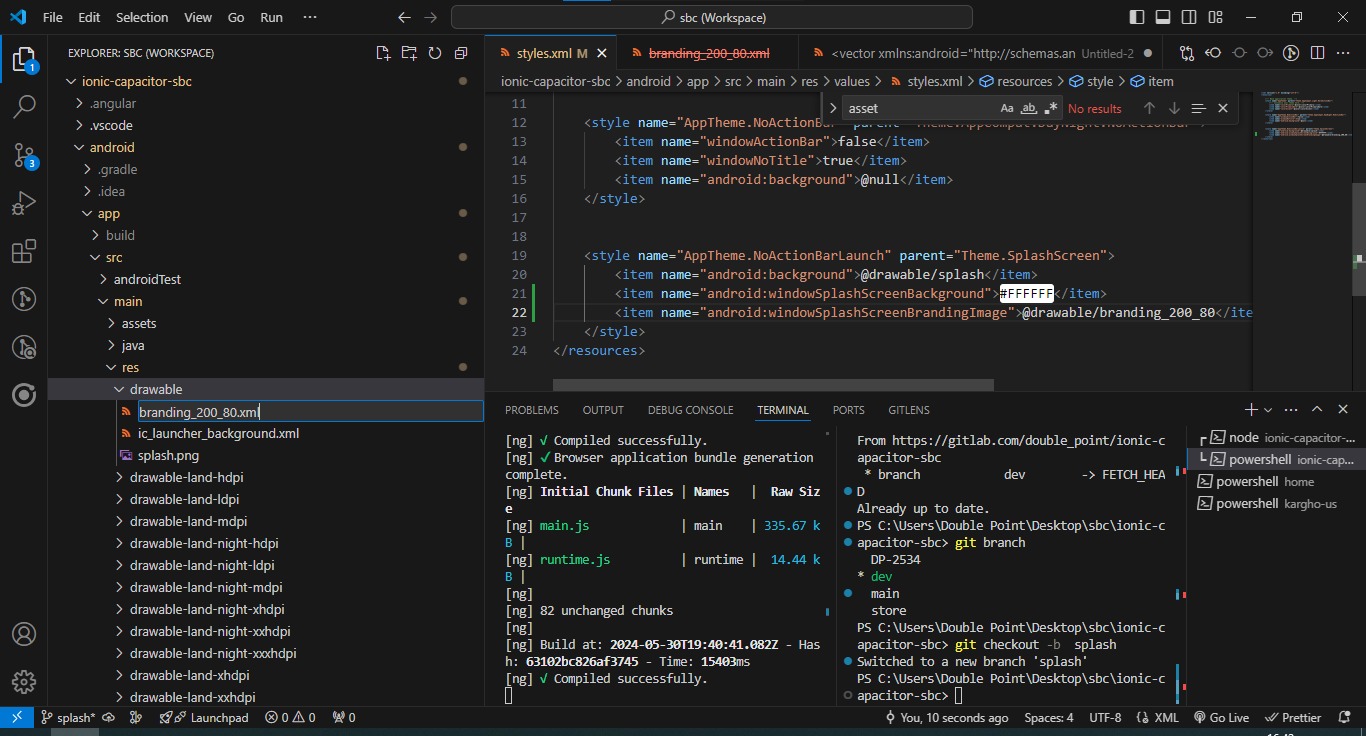Toggle the bottom panel layout button
The image size is (1366, 736).
[x=1163, y=17]
